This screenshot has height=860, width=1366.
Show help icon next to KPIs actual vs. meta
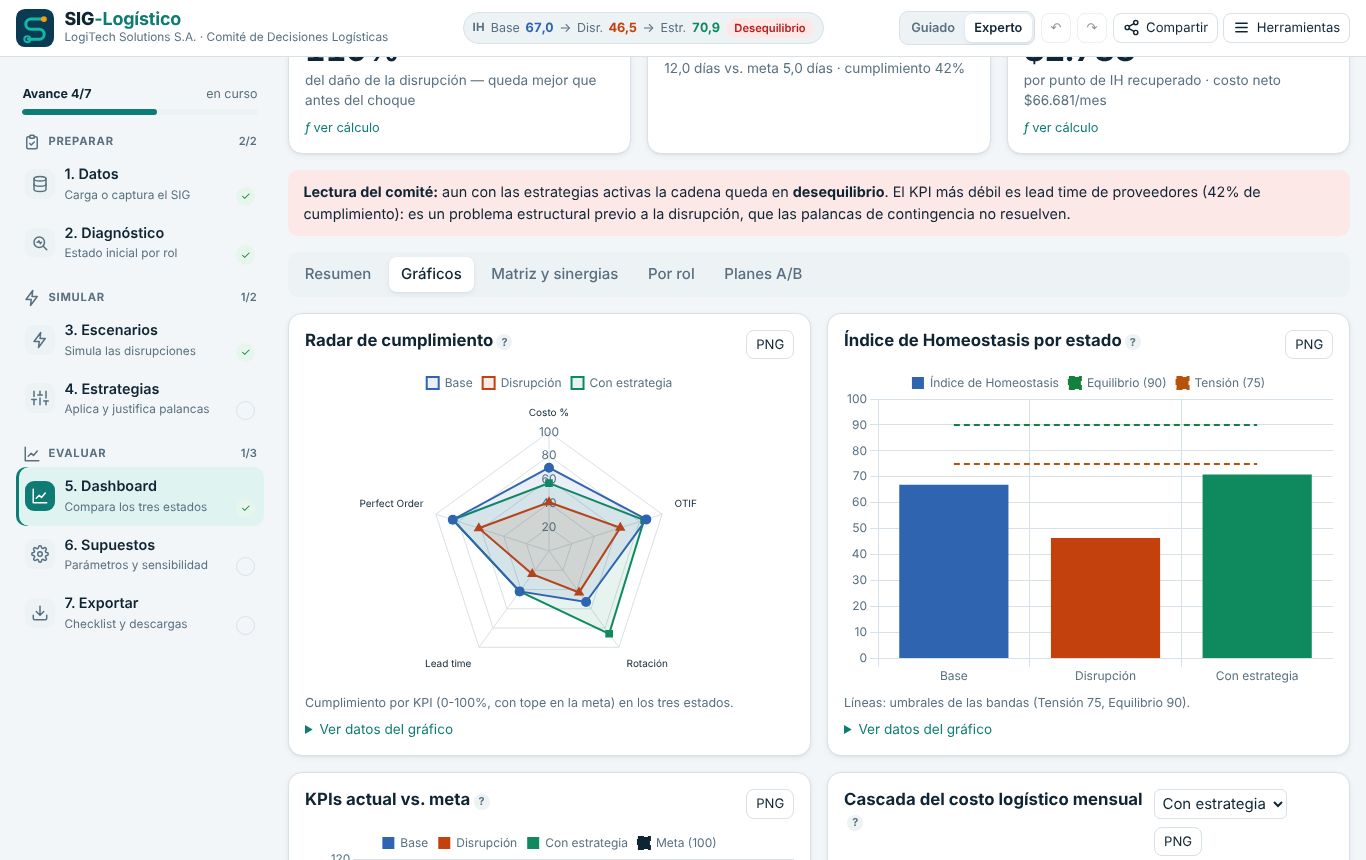pos(482,801)
